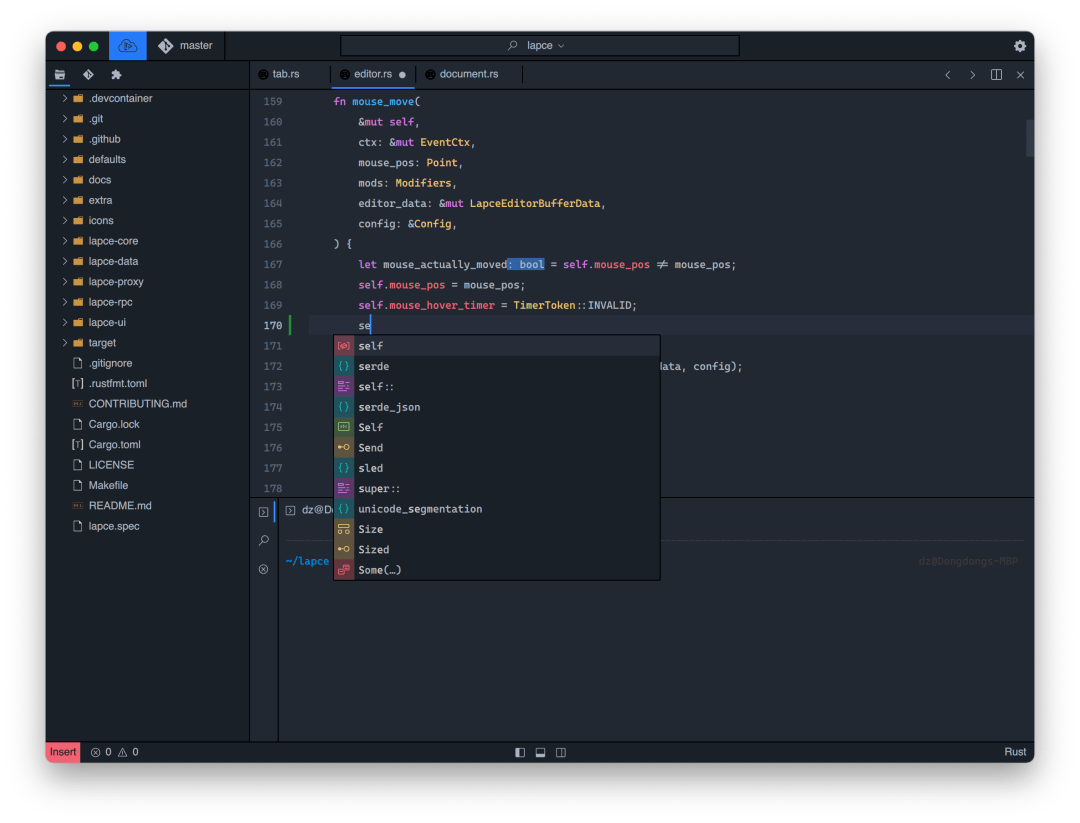Select the self keyword completion
Screen dimensions: 1080x823
pos(497,346)
